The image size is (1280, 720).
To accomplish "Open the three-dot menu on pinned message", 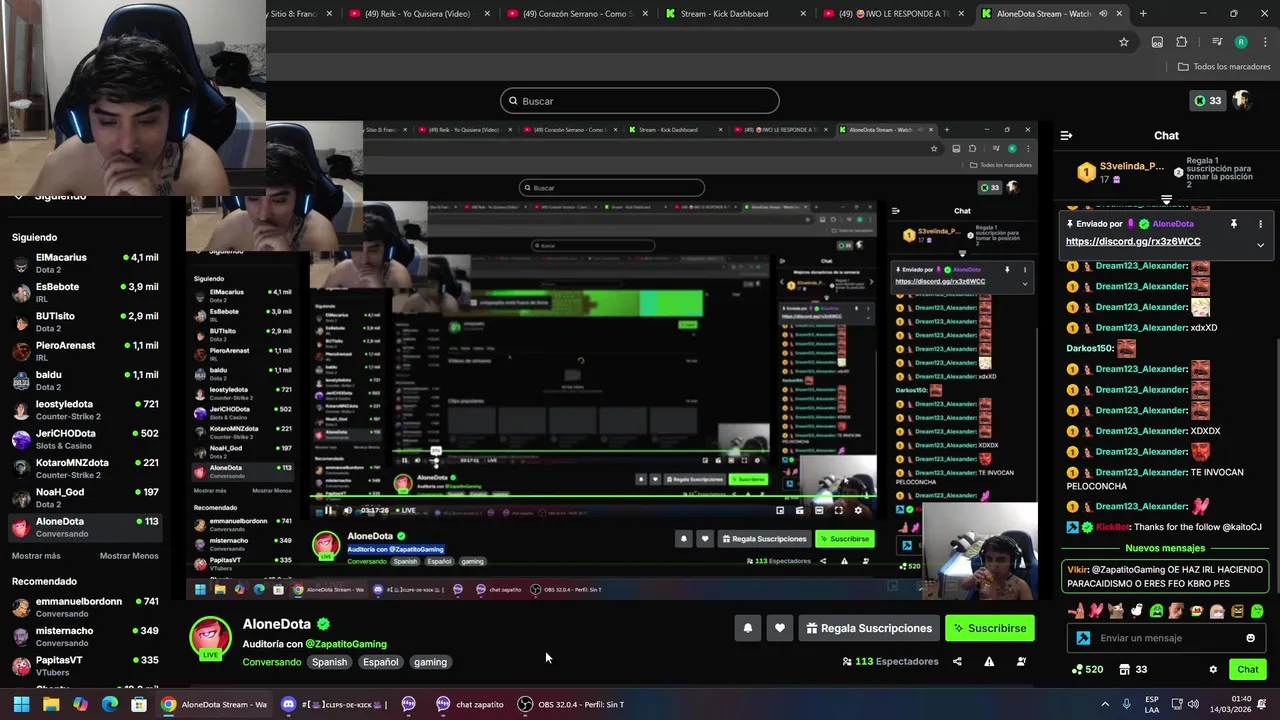I will 1260,224.
